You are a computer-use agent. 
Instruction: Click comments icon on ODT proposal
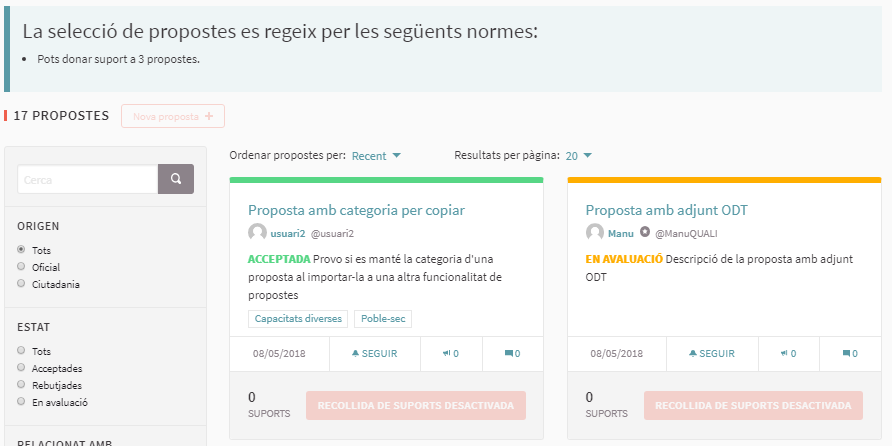point(850,353)
